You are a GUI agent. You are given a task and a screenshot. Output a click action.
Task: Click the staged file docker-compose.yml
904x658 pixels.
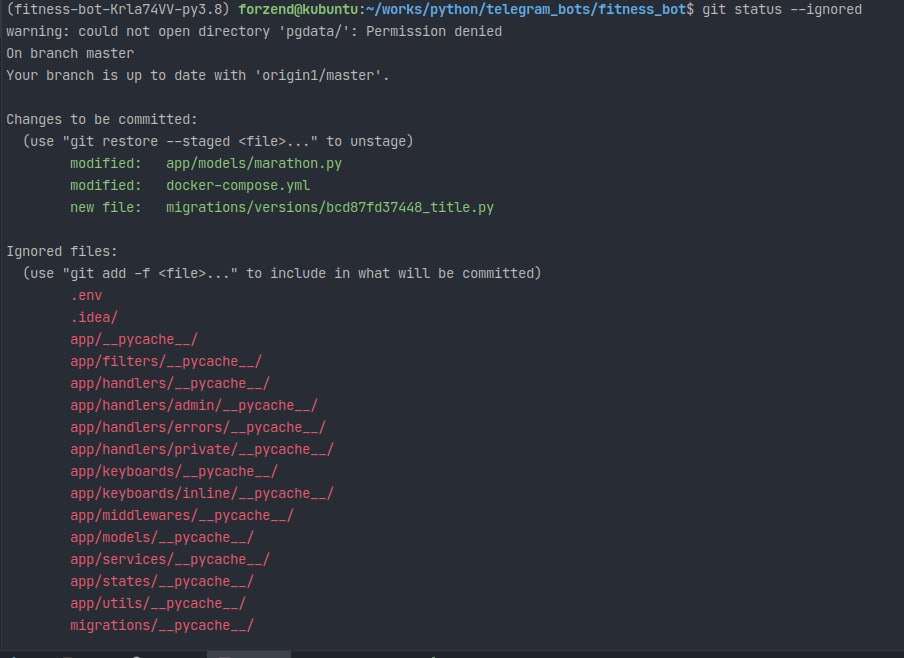[238, 186]
